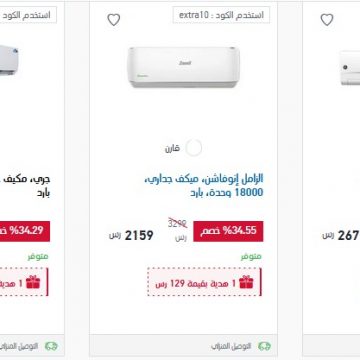Screen dimensions: 360x360
Task: Open the left card product title جري مكيف
Action: pos(26,186)
